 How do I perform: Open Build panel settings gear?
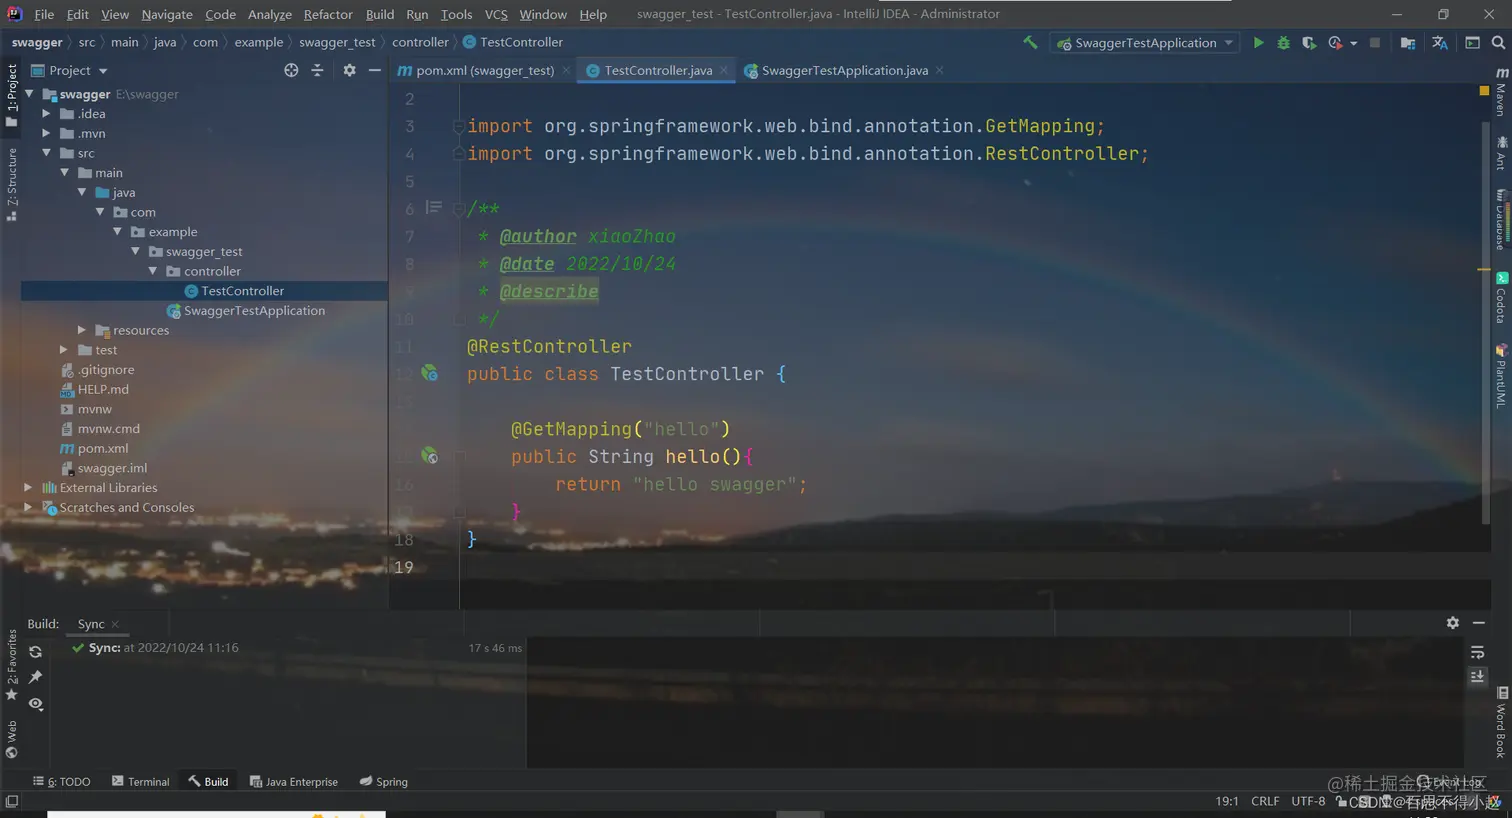(1453, 623)
